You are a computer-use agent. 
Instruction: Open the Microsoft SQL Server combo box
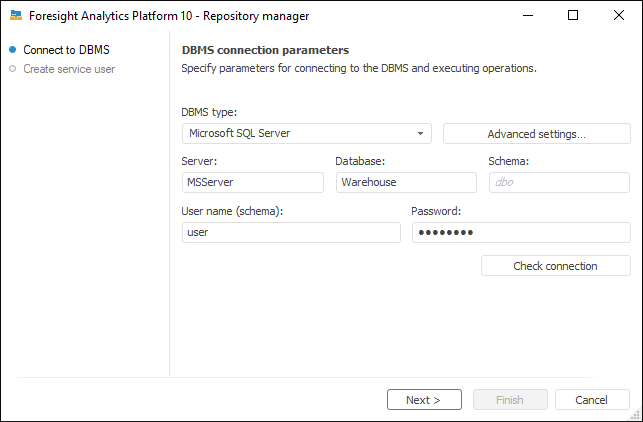pos(300,133)
